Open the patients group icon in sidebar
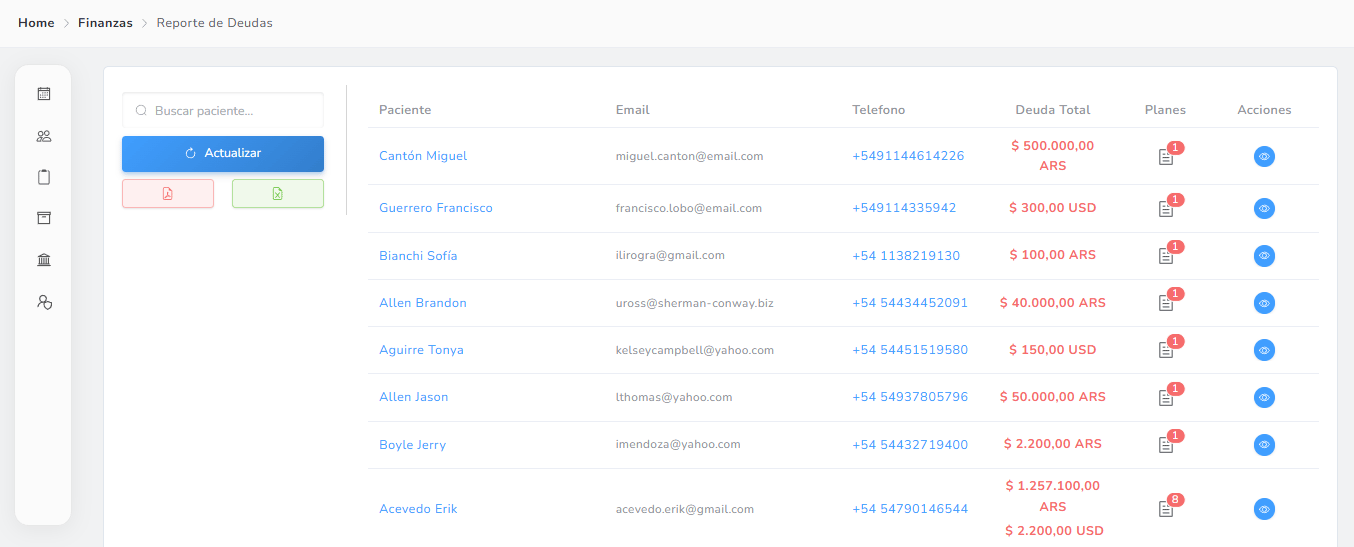Image resolution: width=1354 pixels, height=547 pixels. (43, 136)
